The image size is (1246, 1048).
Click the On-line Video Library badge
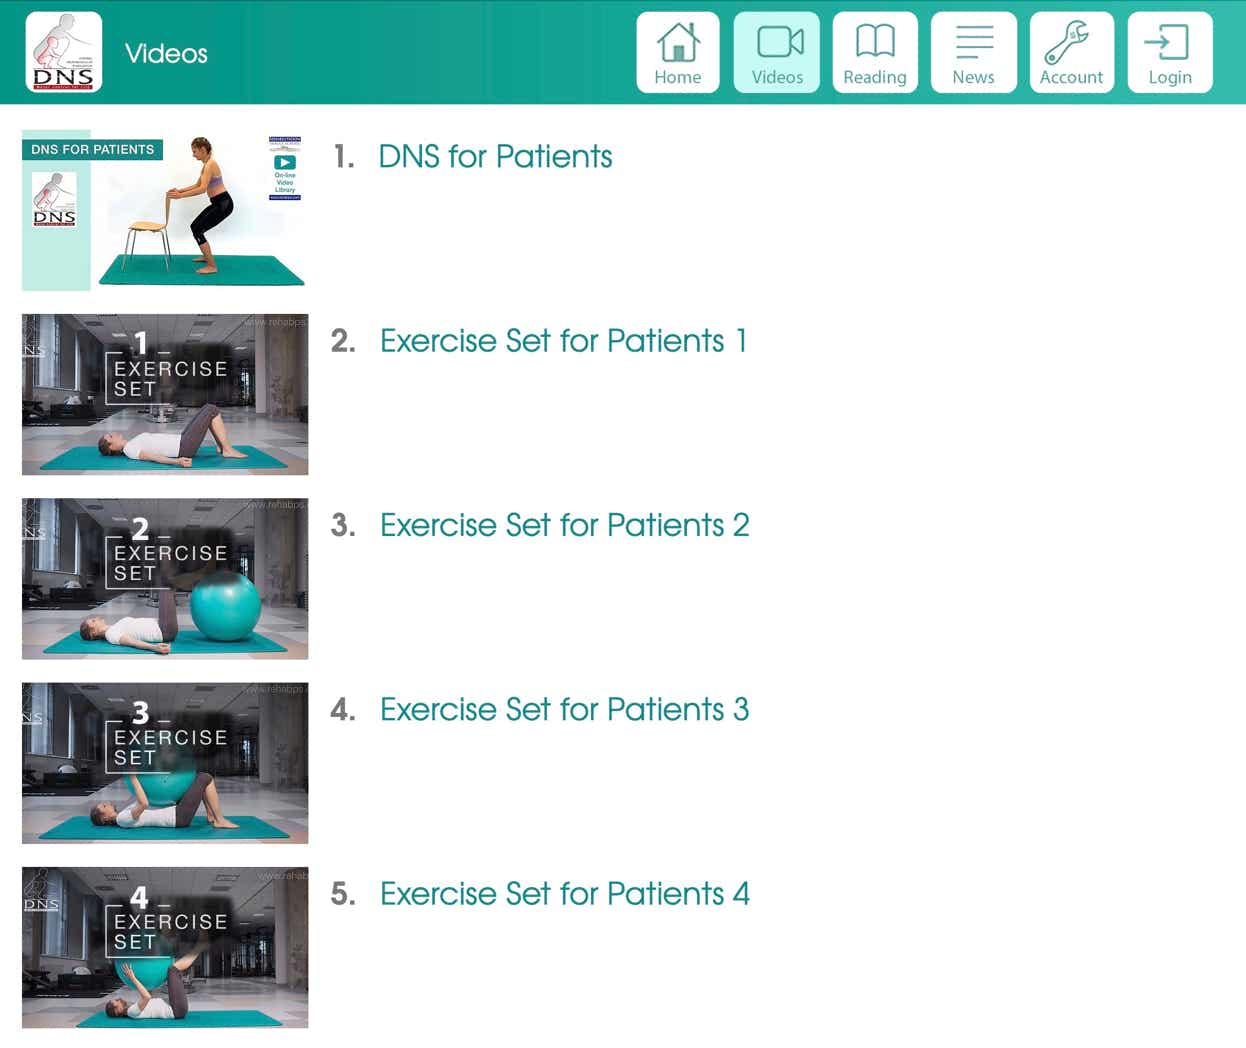pos(285,168)
